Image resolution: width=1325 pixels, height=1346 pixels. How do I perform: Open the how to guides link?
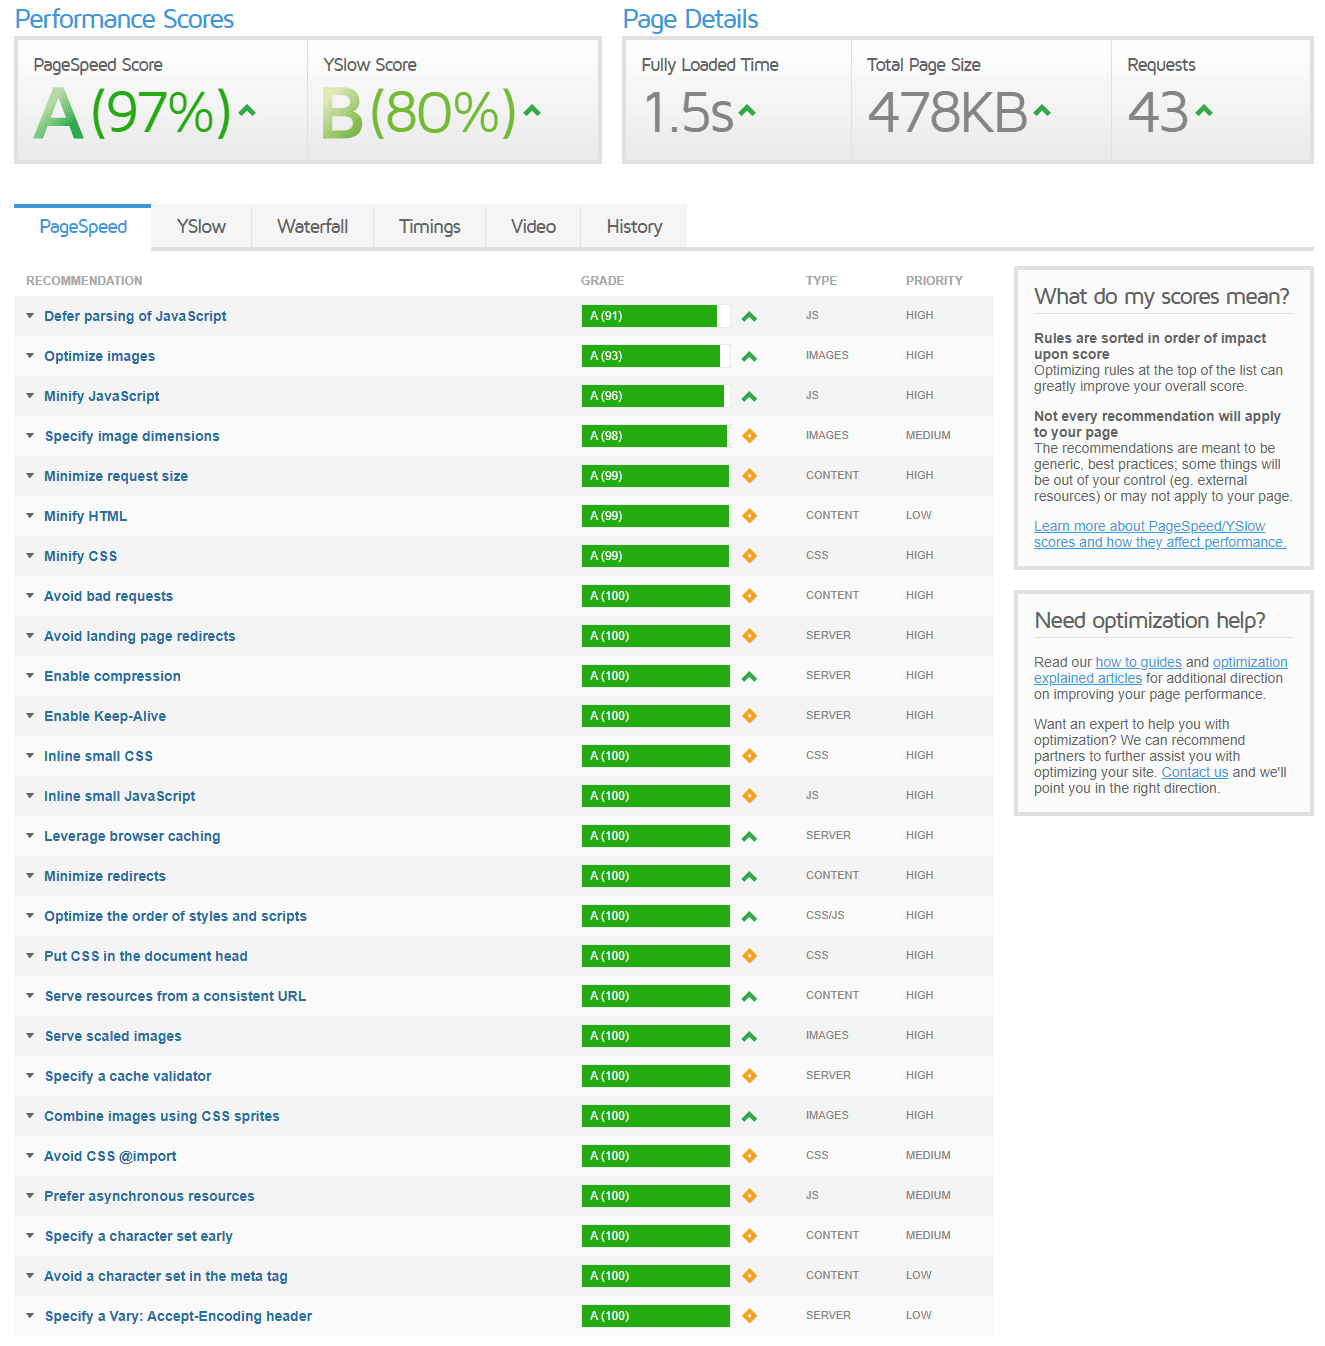tap(1138, 662)
